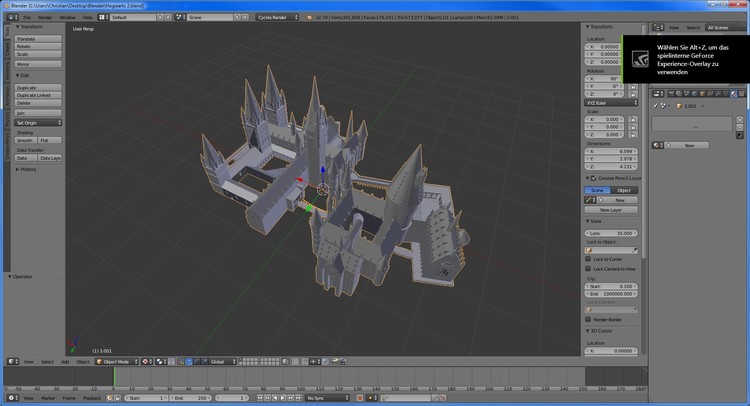Click the OpenGL render image icon

(x=335, y=362)
